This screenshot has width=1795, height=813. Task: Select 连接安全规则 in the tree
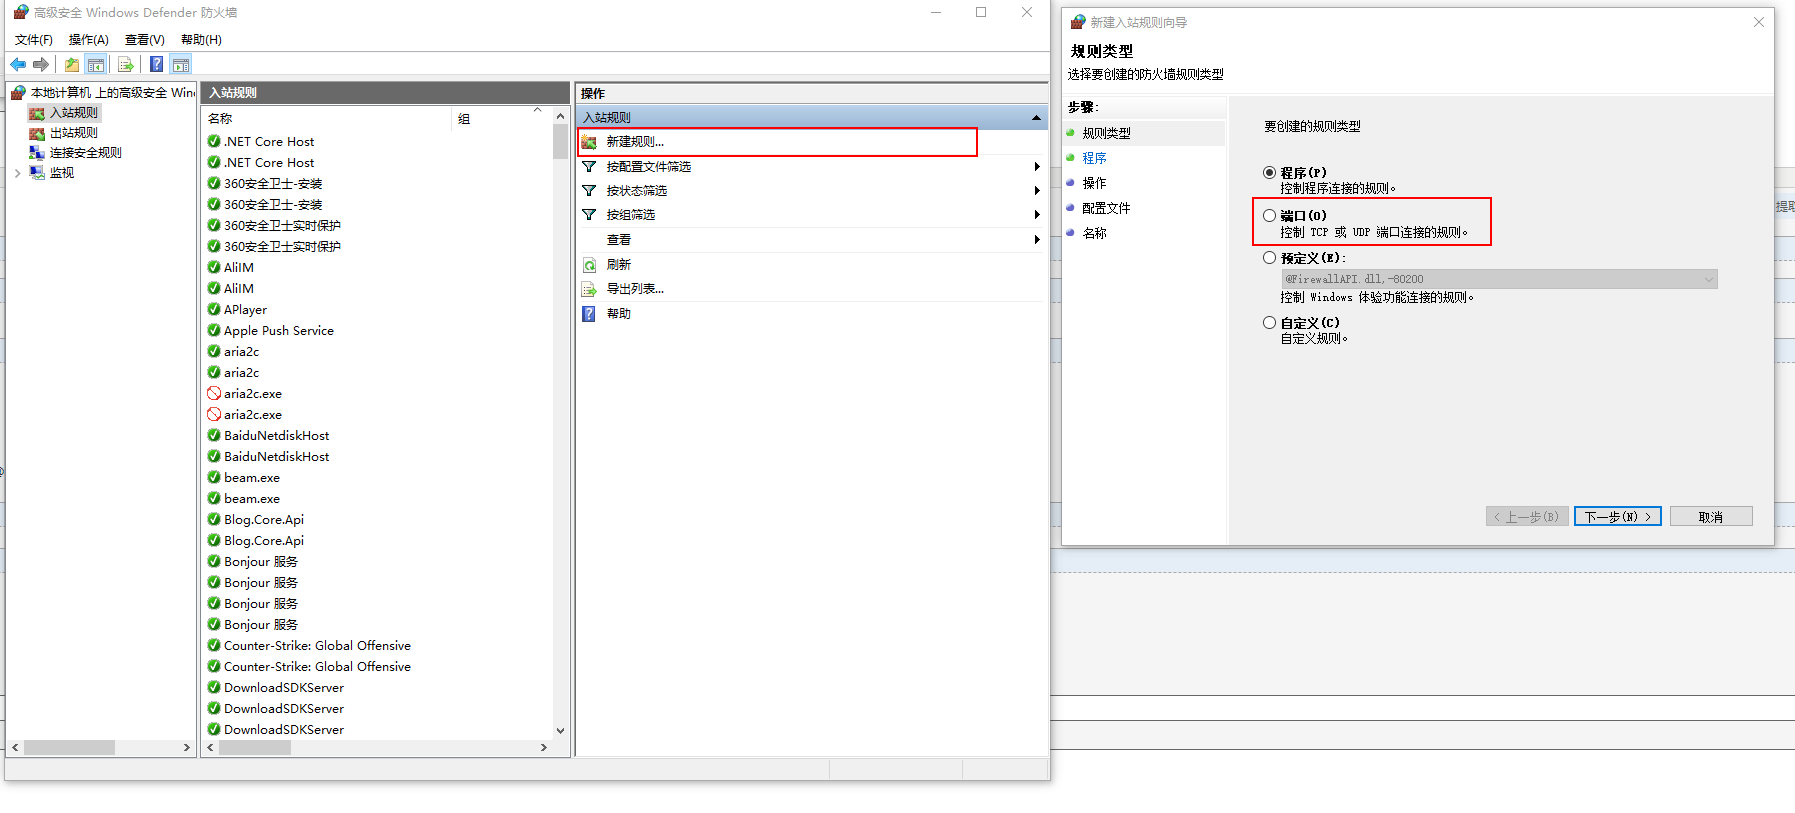coord(86,153)
